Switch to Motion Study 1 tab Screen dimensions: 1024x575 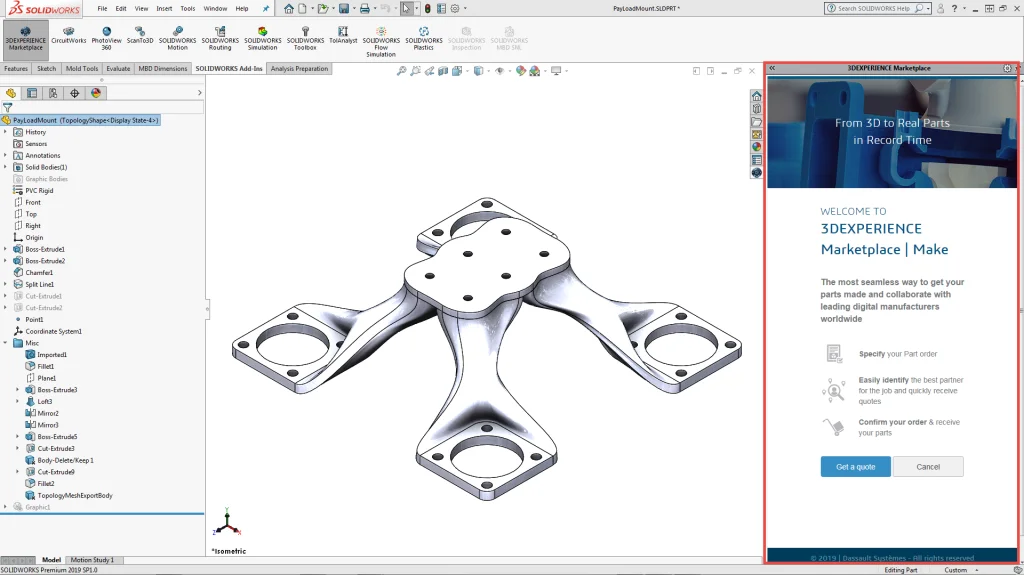click(x=92, y=560)
